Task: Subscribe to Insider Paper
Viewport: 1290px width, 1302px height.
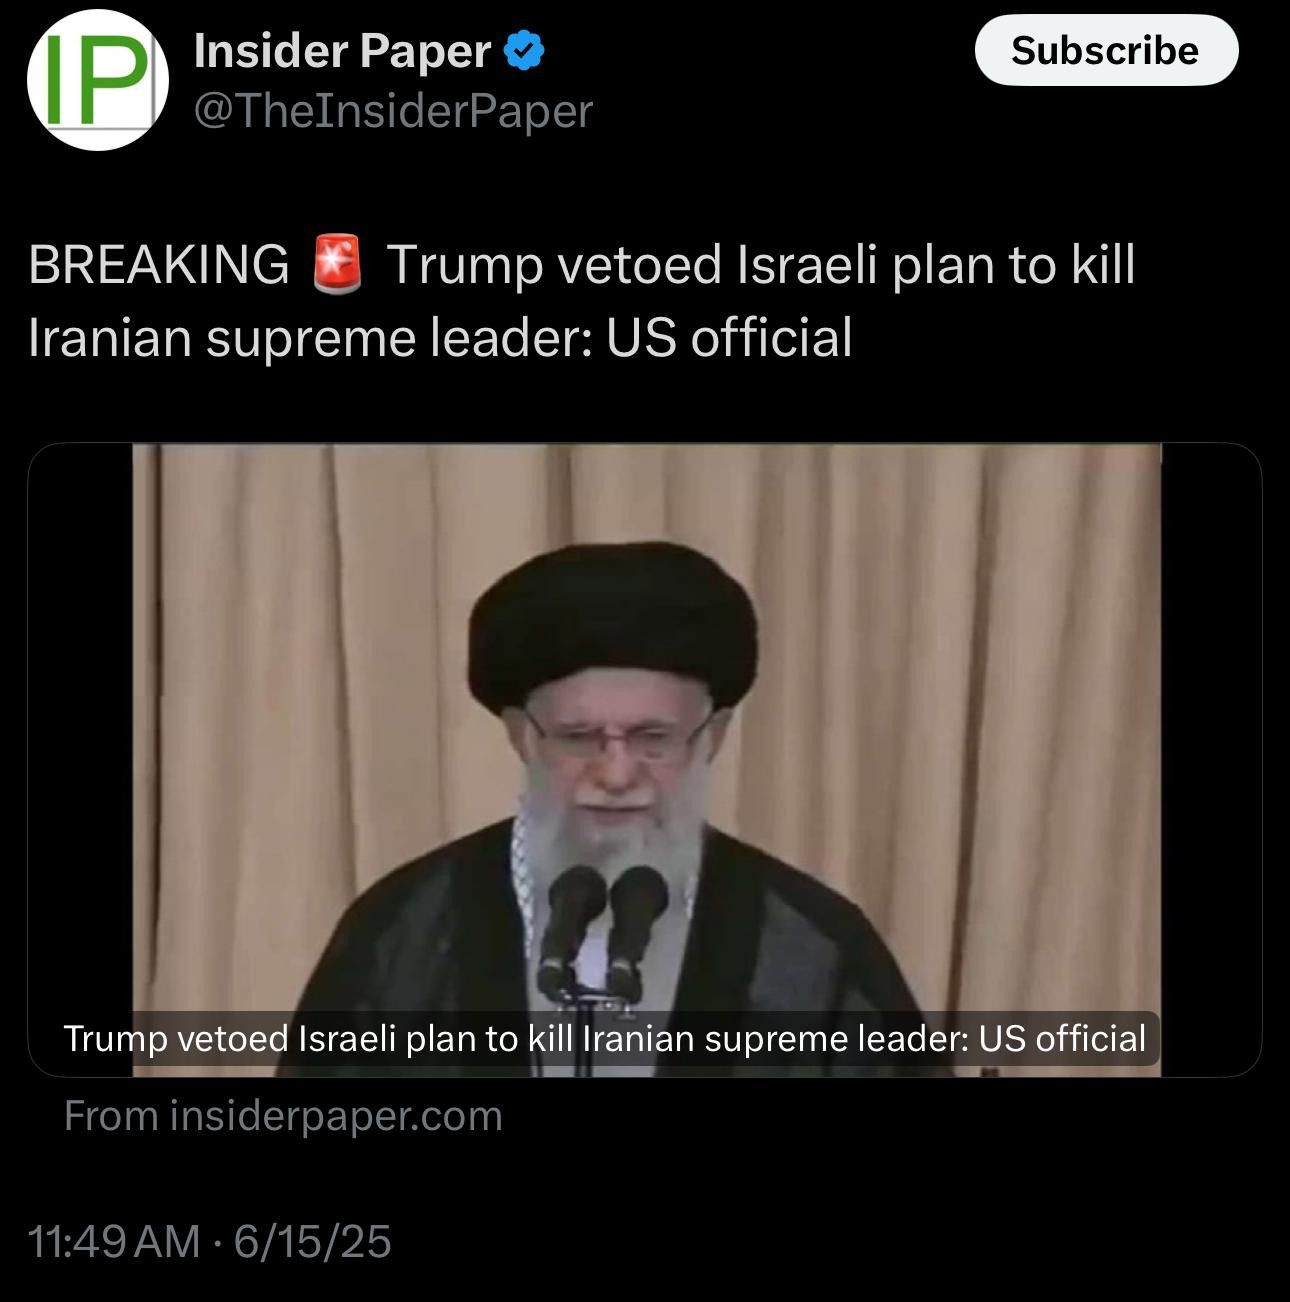Action: pyautogui.click(x=1106, y=50)
